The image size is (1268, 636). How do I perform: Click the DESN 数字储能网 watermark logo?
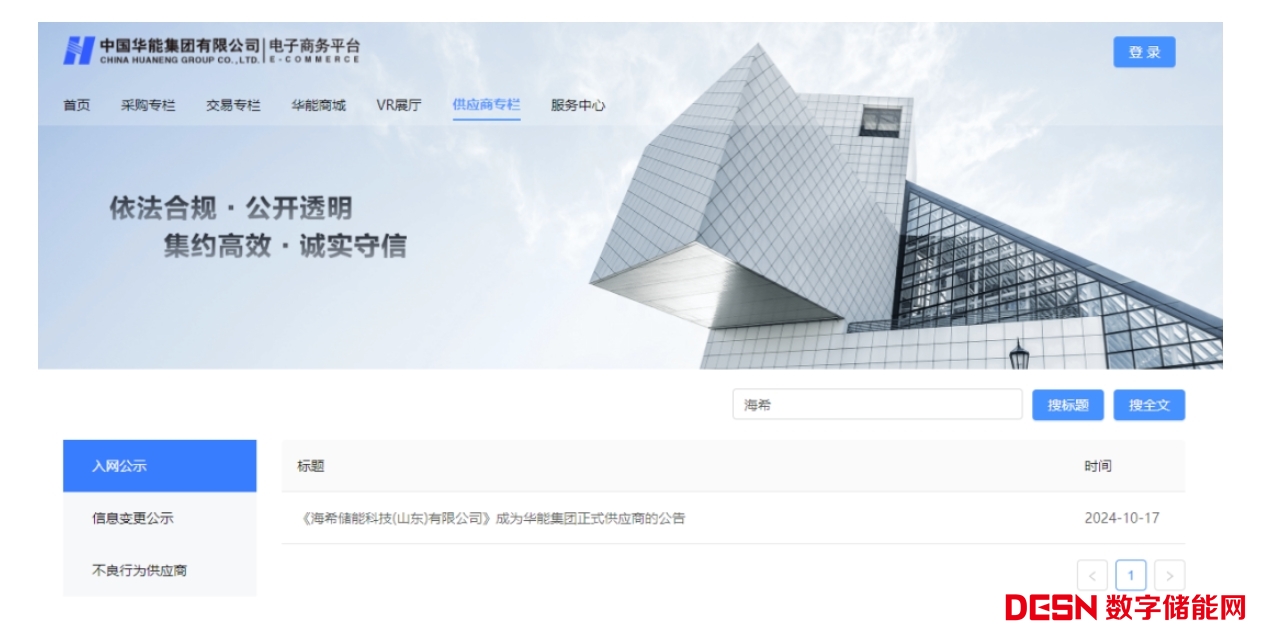point(1125,607)
